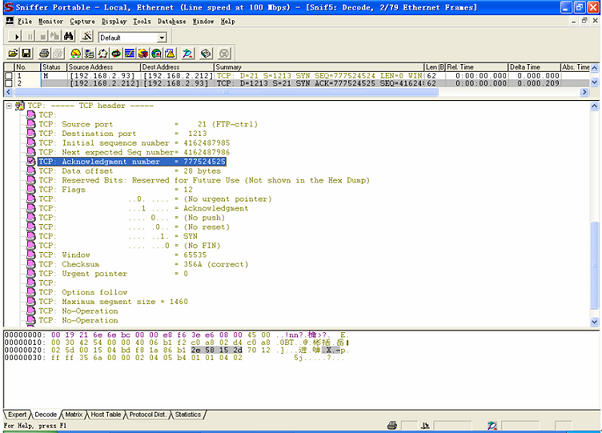Open the Default filter dropdown
This screenshot has height=433, width=602.
point(162,37)
